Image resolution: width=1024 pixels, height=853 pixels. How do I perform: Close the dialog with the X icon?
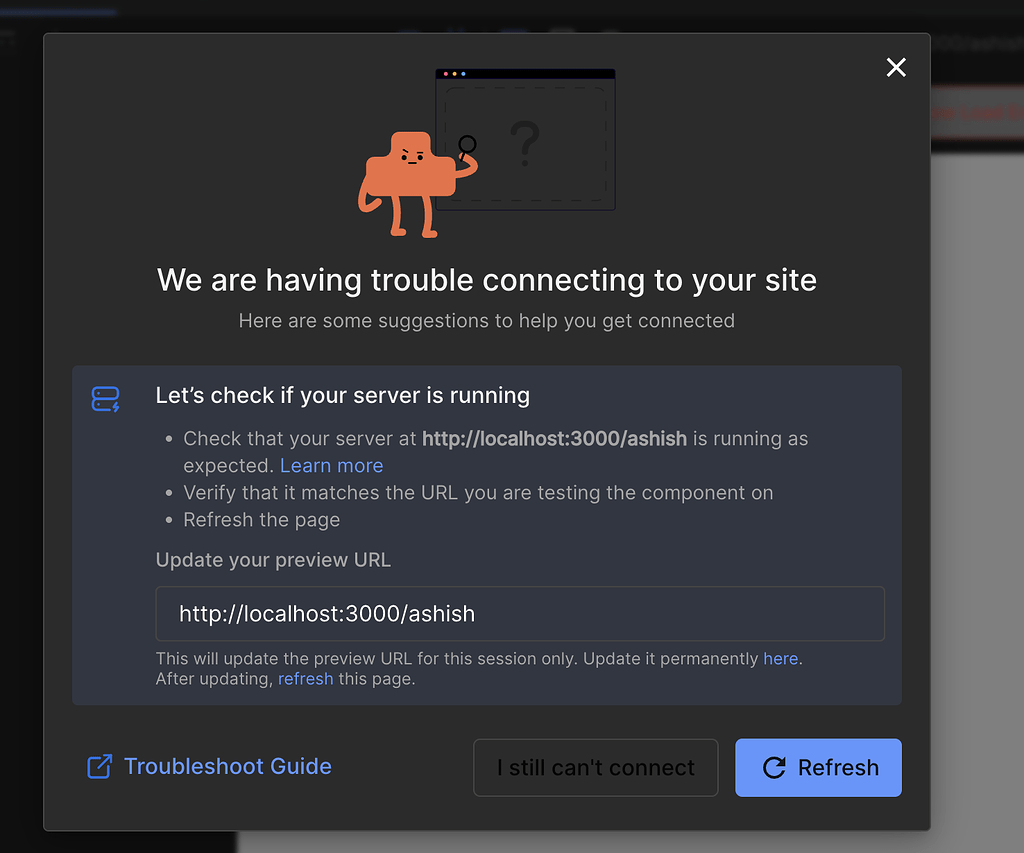(x=895, y=67)
